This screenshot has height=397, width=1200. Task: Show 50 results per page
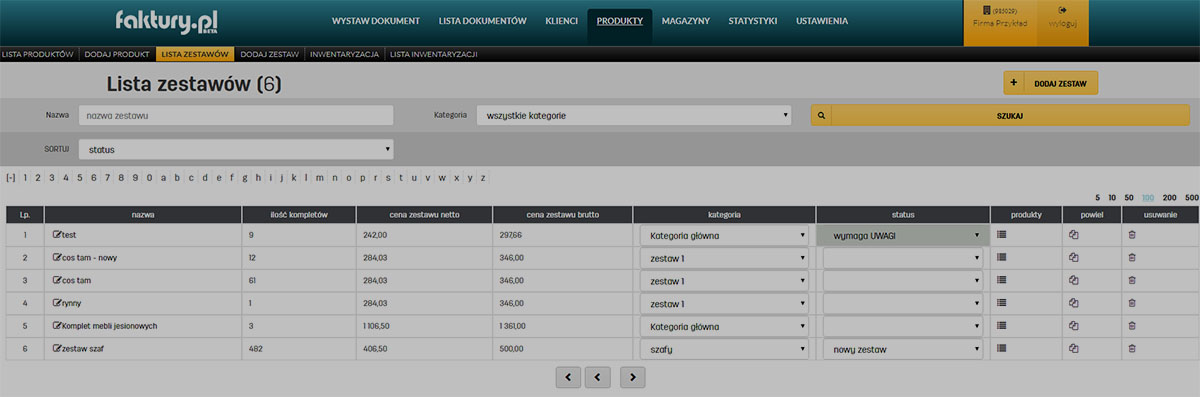click(x=1129, y=198)
